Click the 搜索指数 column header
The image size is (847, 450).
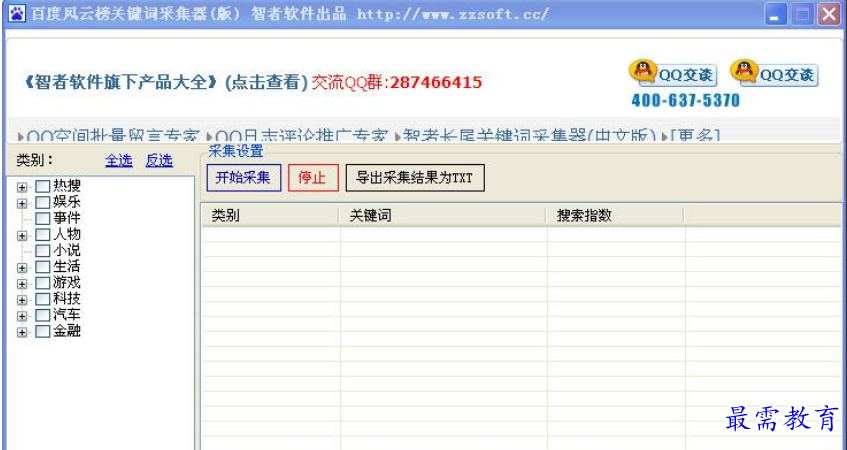[615, 216]
